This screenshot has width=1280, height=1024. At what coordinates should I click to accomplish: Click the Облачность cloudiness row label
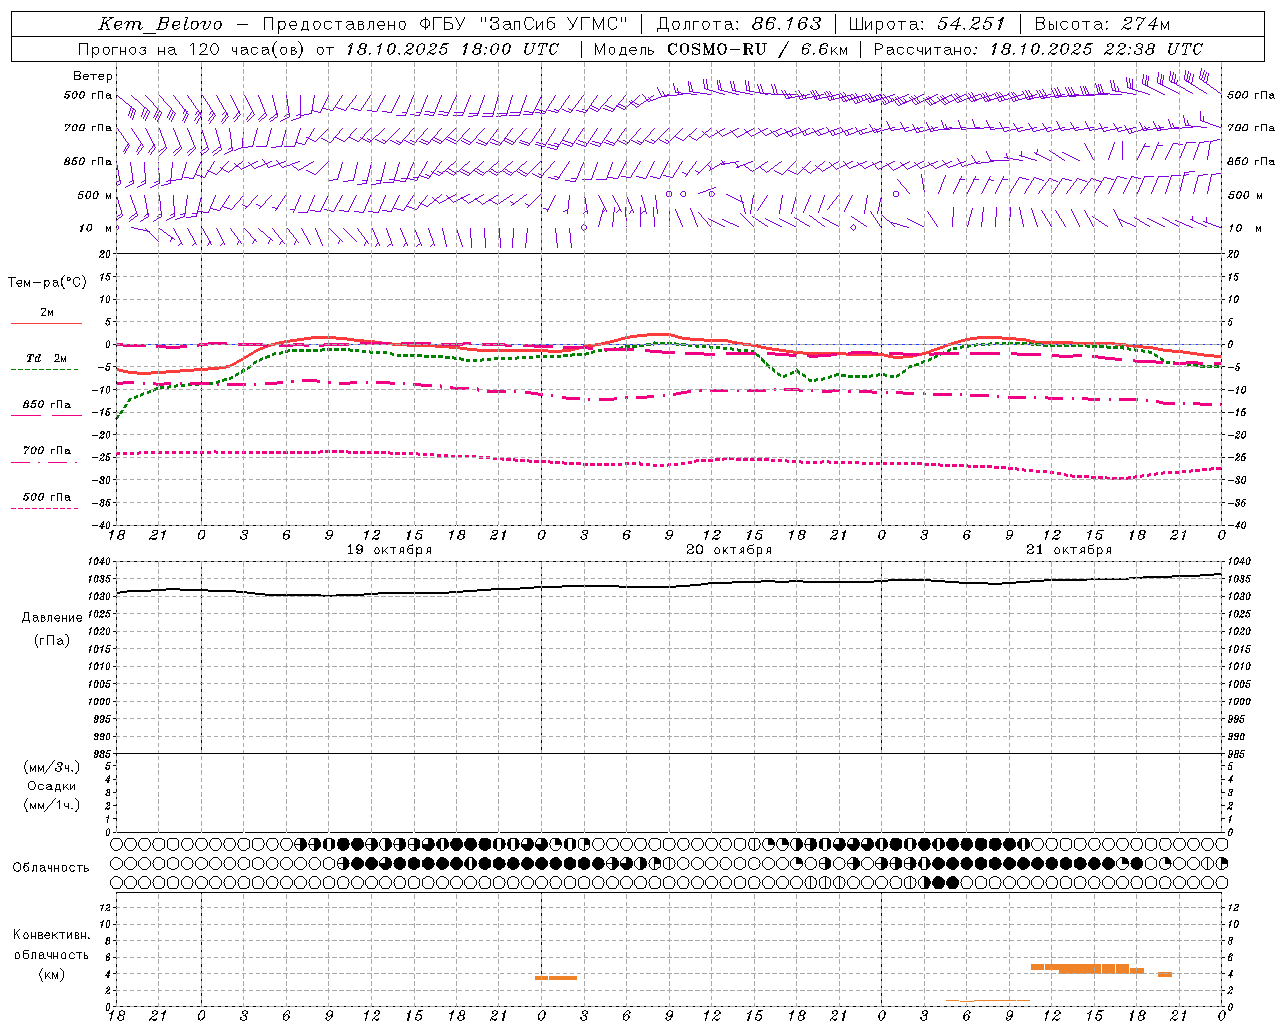pos(51,867)
